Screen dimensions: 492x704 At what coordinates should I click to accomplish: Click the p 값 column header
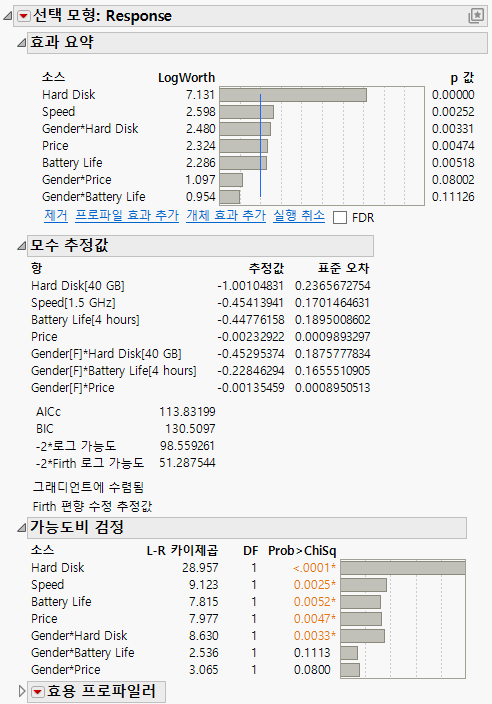[462, 78]
